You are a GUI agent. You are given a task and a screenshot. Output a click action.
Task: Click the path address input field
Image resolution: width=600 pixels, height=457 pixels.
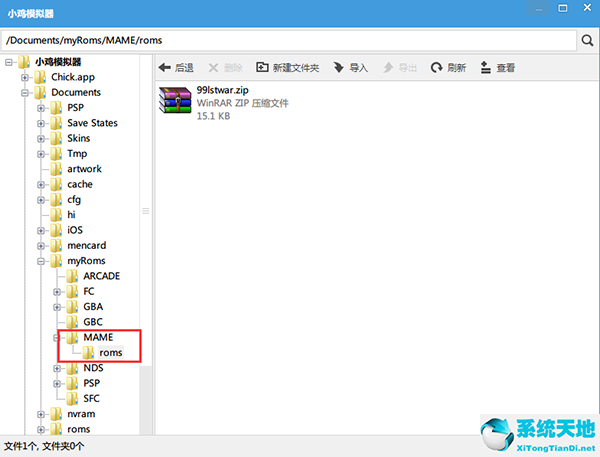coord(288,41)
